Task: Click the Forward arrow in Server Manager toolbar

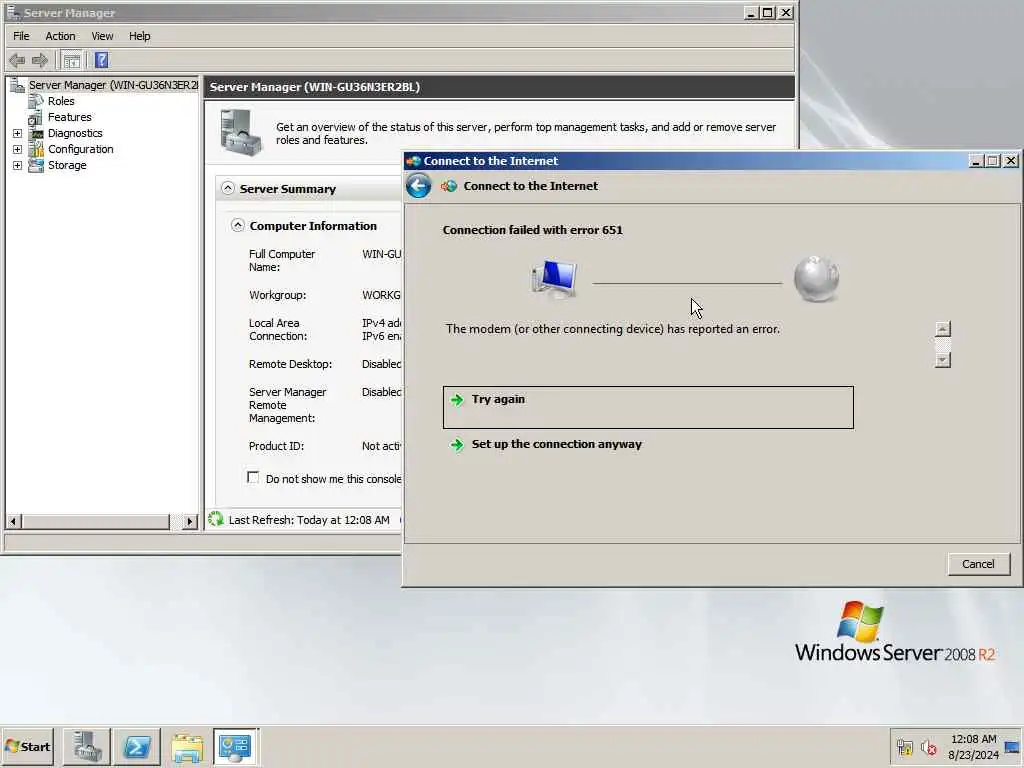Action: (x=40, y=61)
